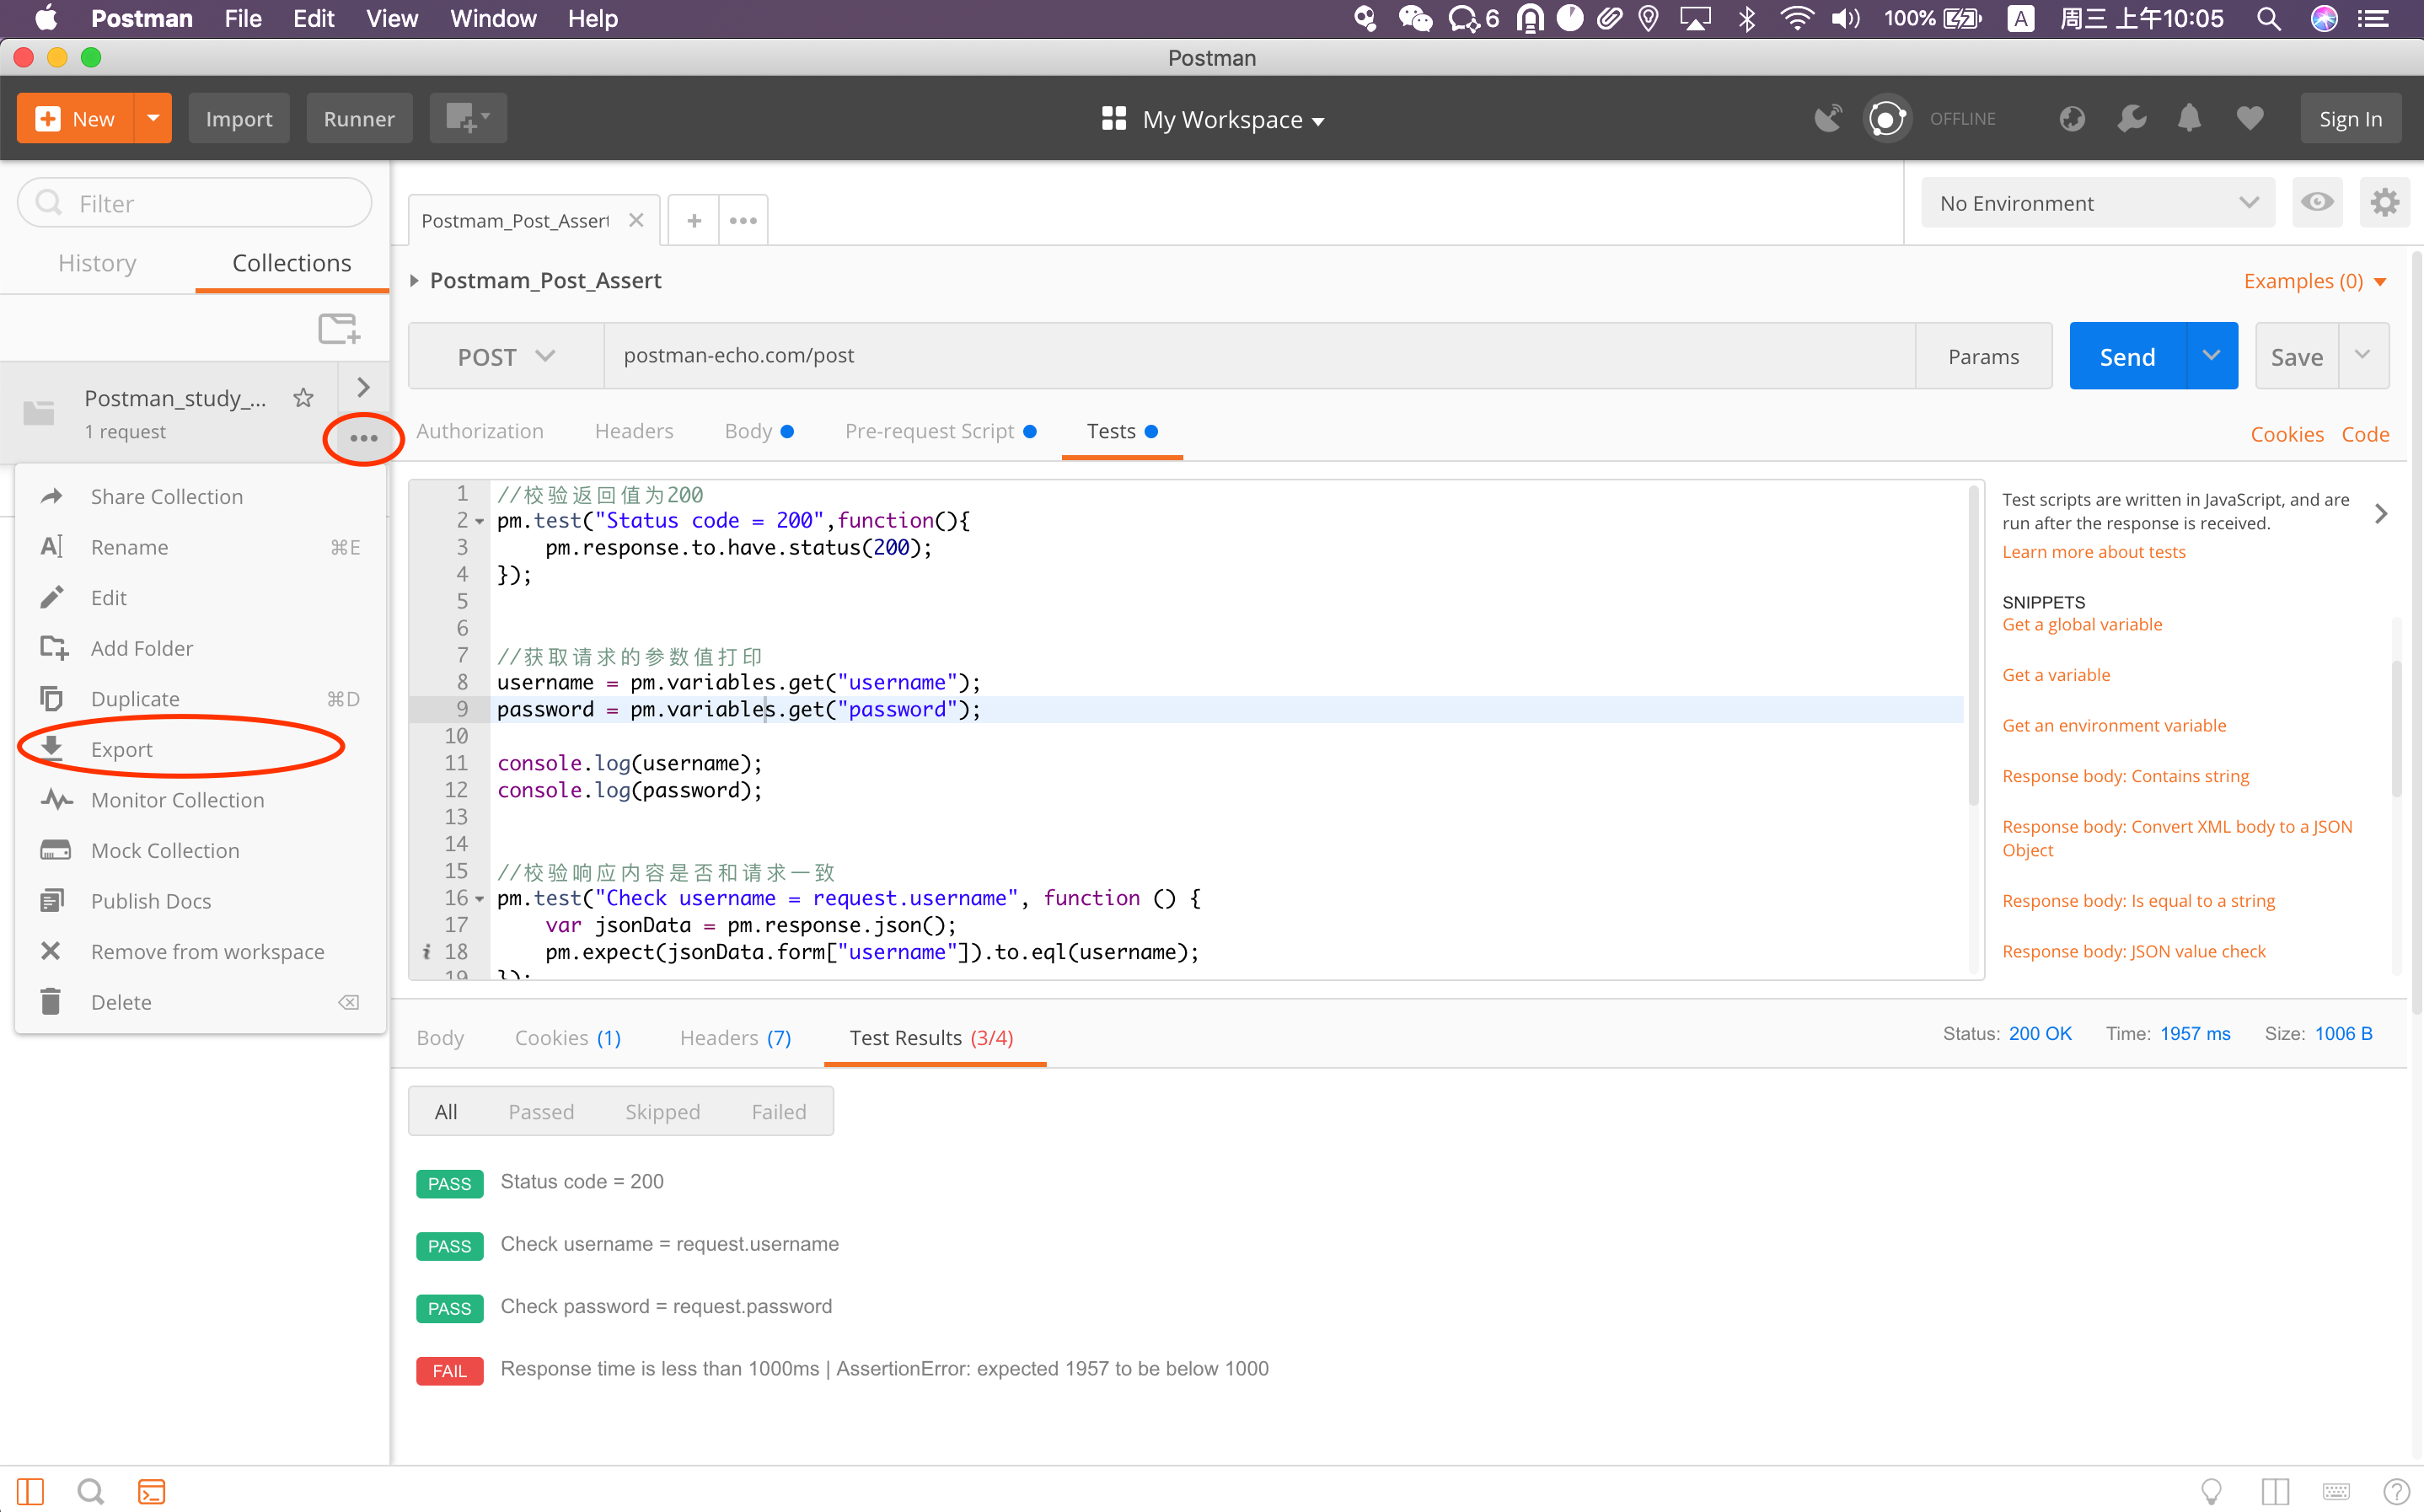Screen dimensions: 2424x1512
Task: Click the new window icon in toolbar
Action: pyautogui.click(x=467, y=118)
